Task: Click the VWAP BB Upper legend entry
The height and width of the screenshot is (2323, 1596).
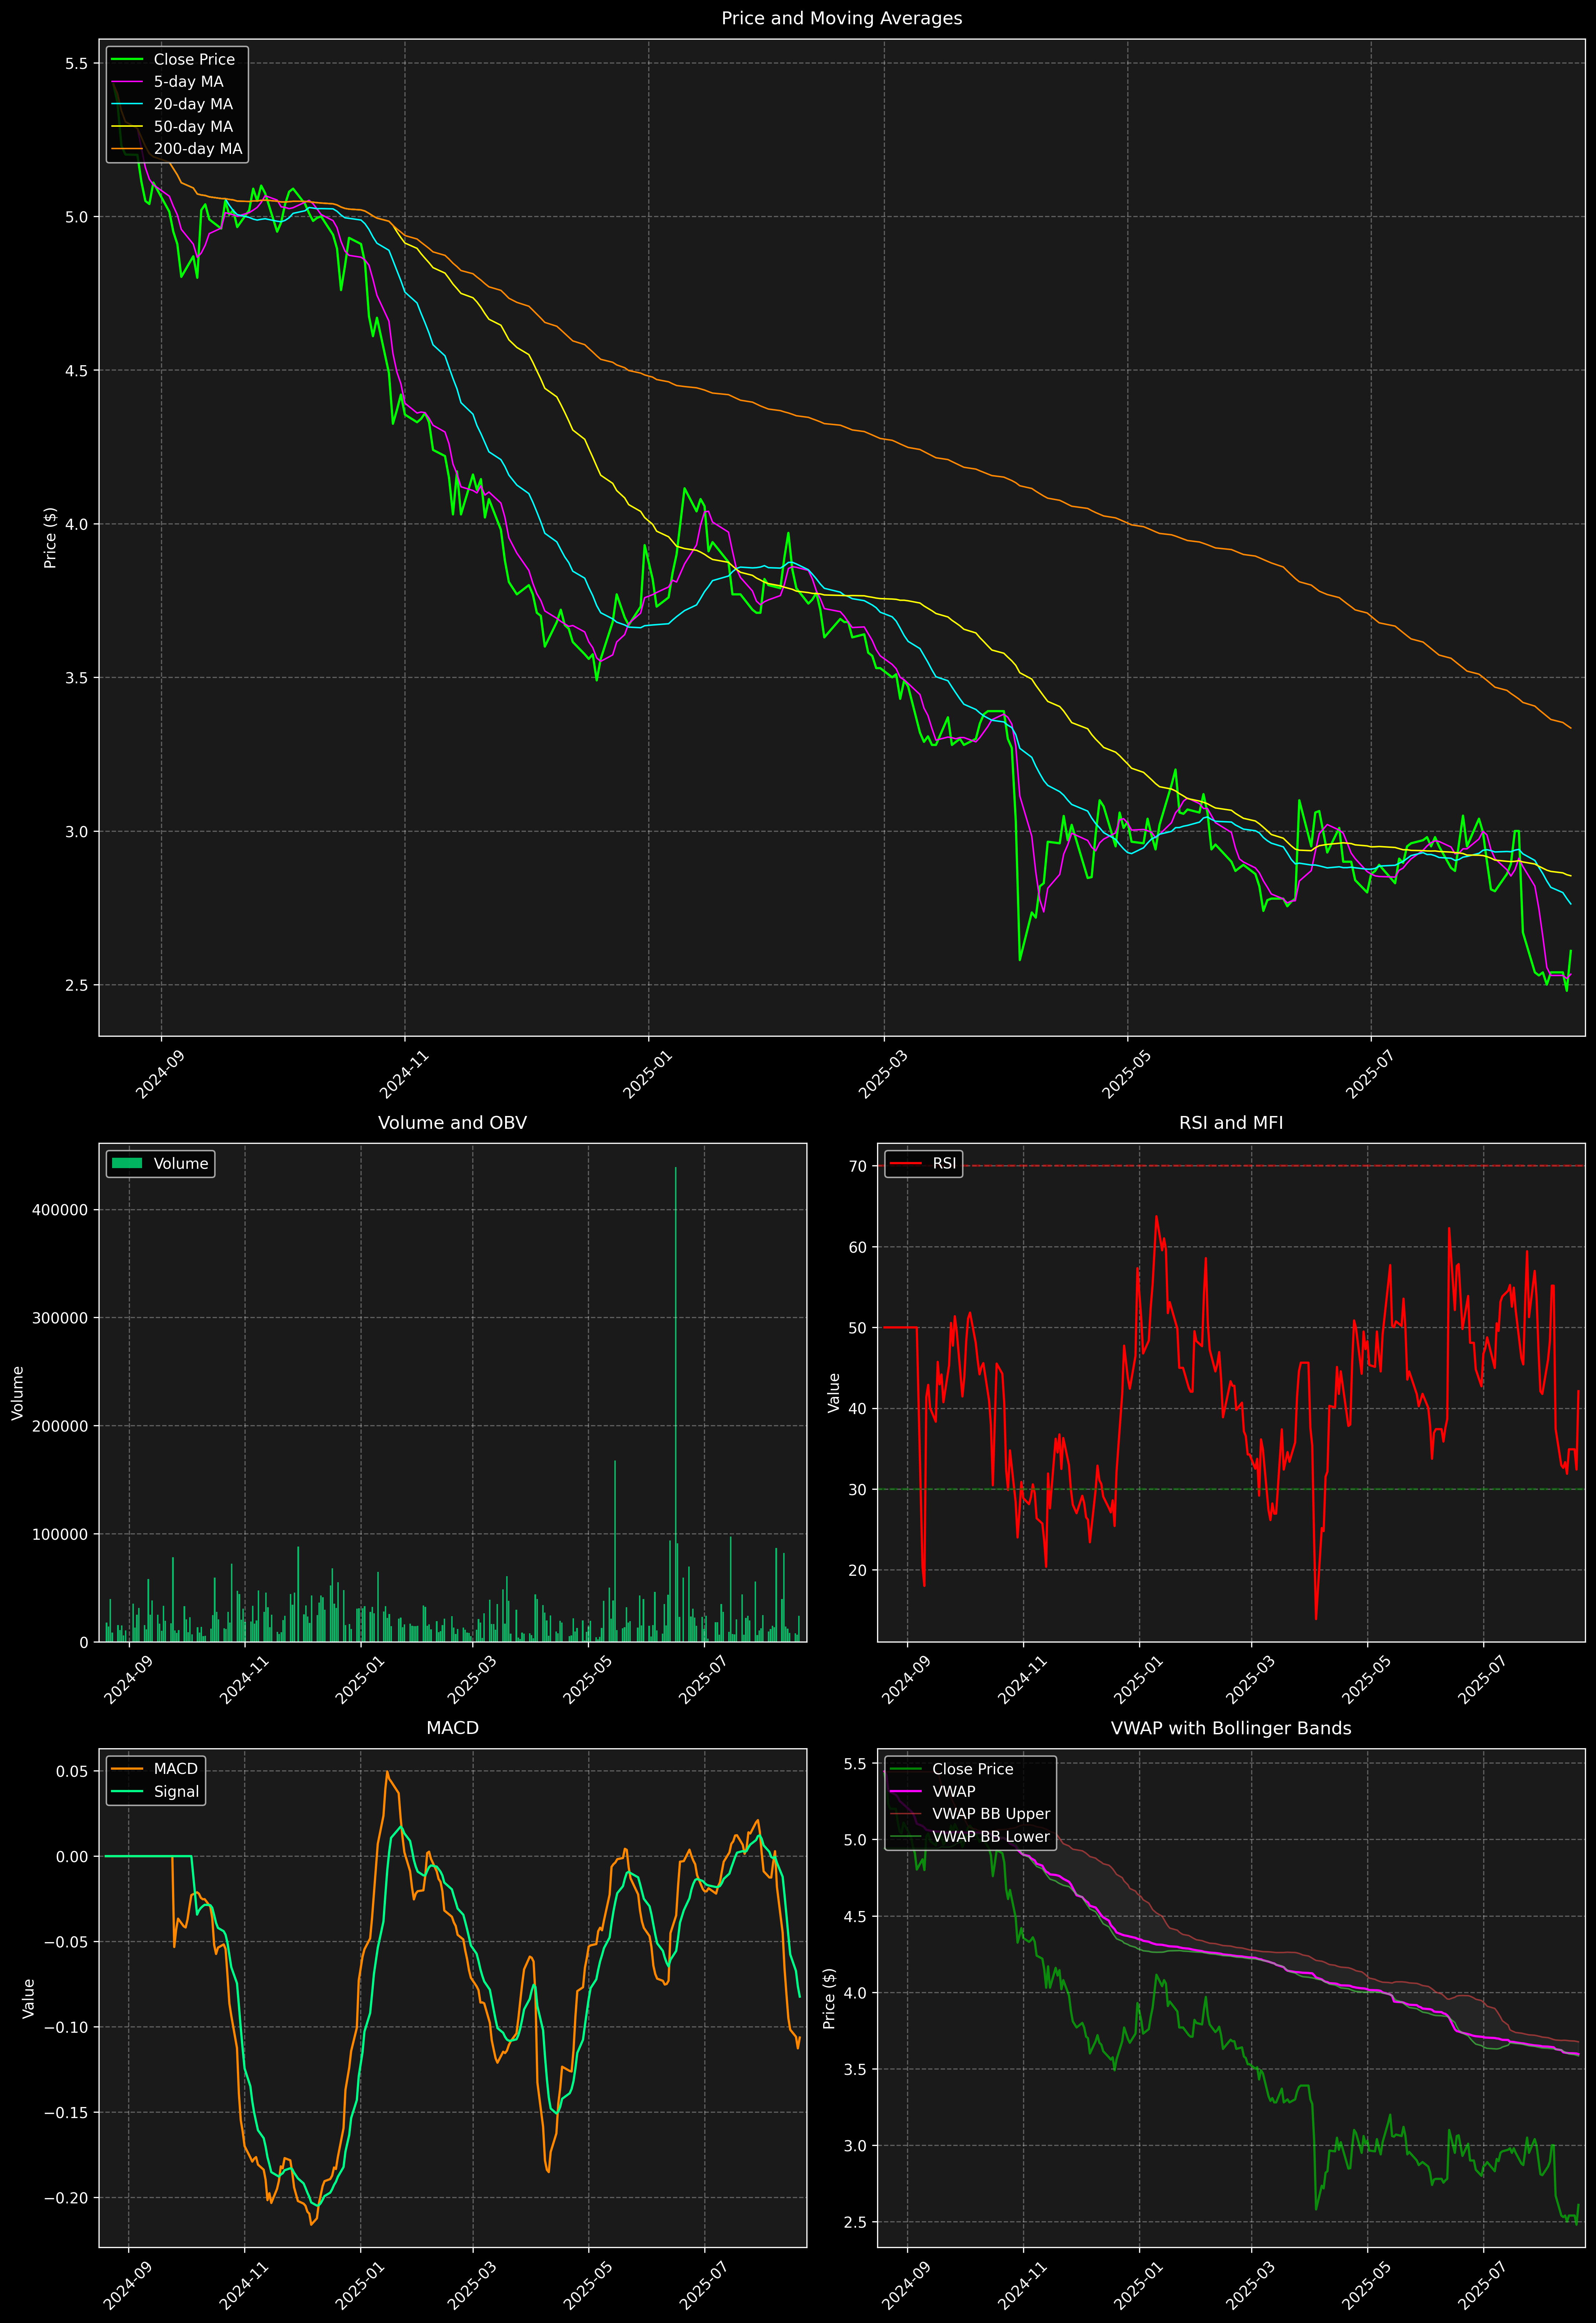Action: 990,1814
